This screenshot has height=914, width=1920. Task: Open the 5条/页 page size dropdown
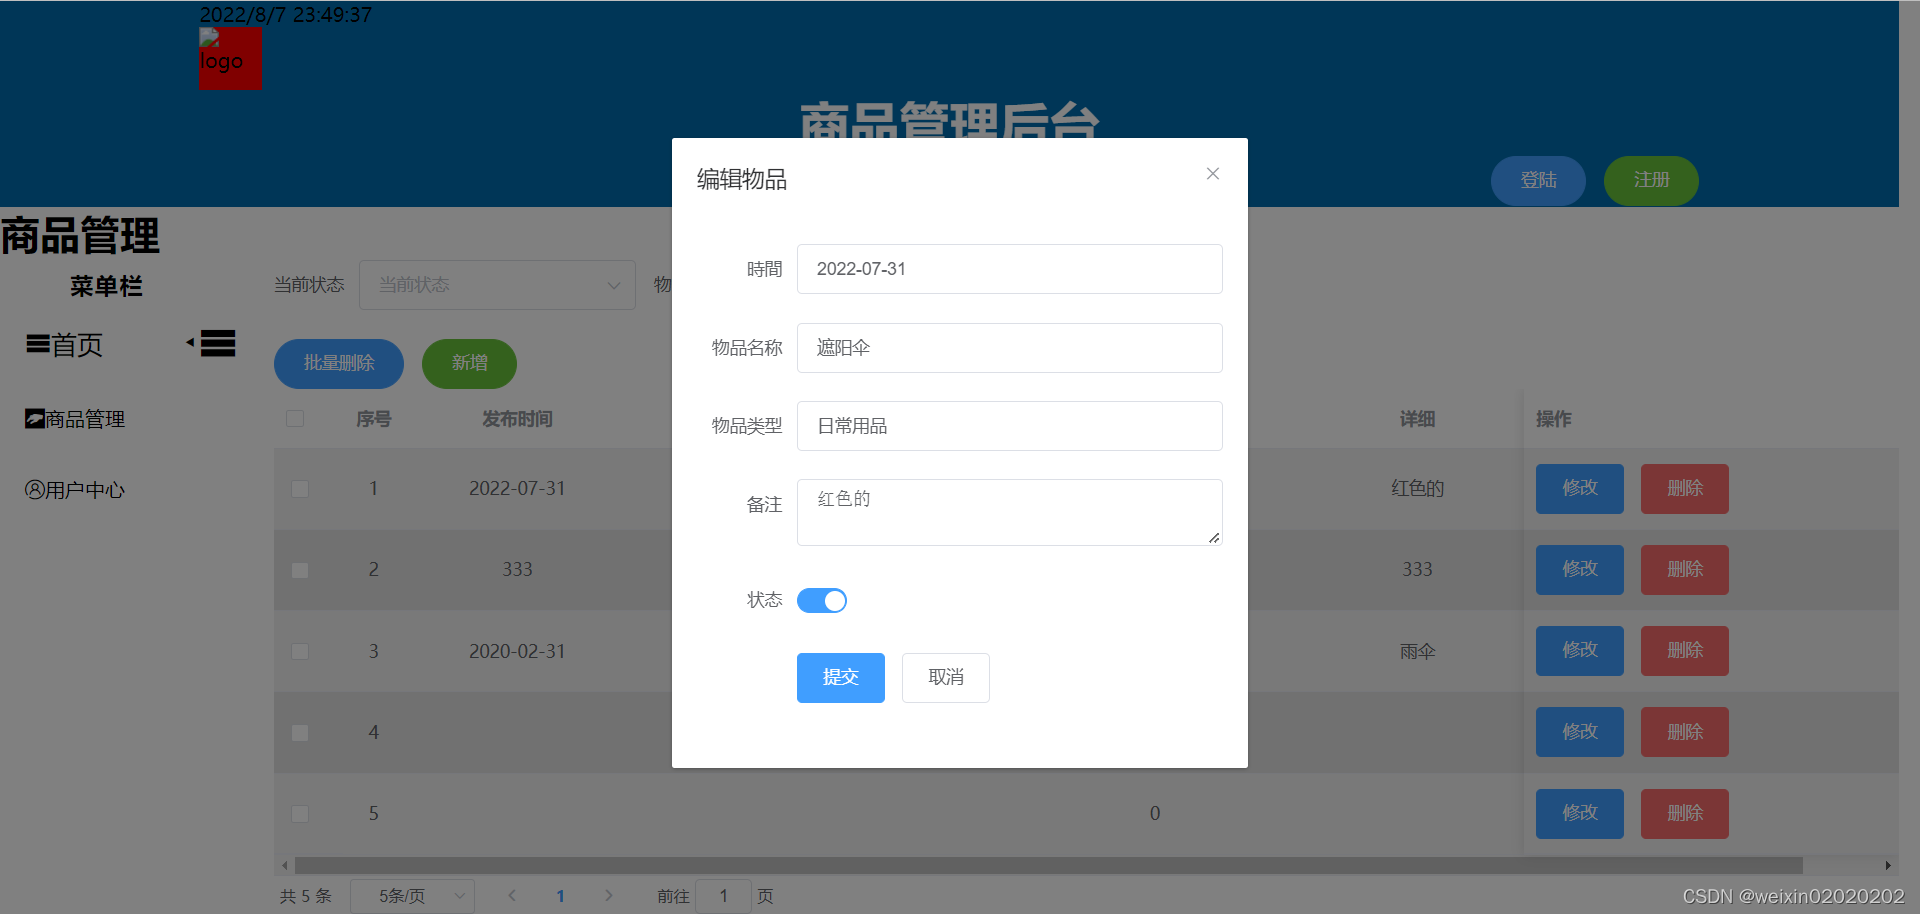(x=412, y=896)
